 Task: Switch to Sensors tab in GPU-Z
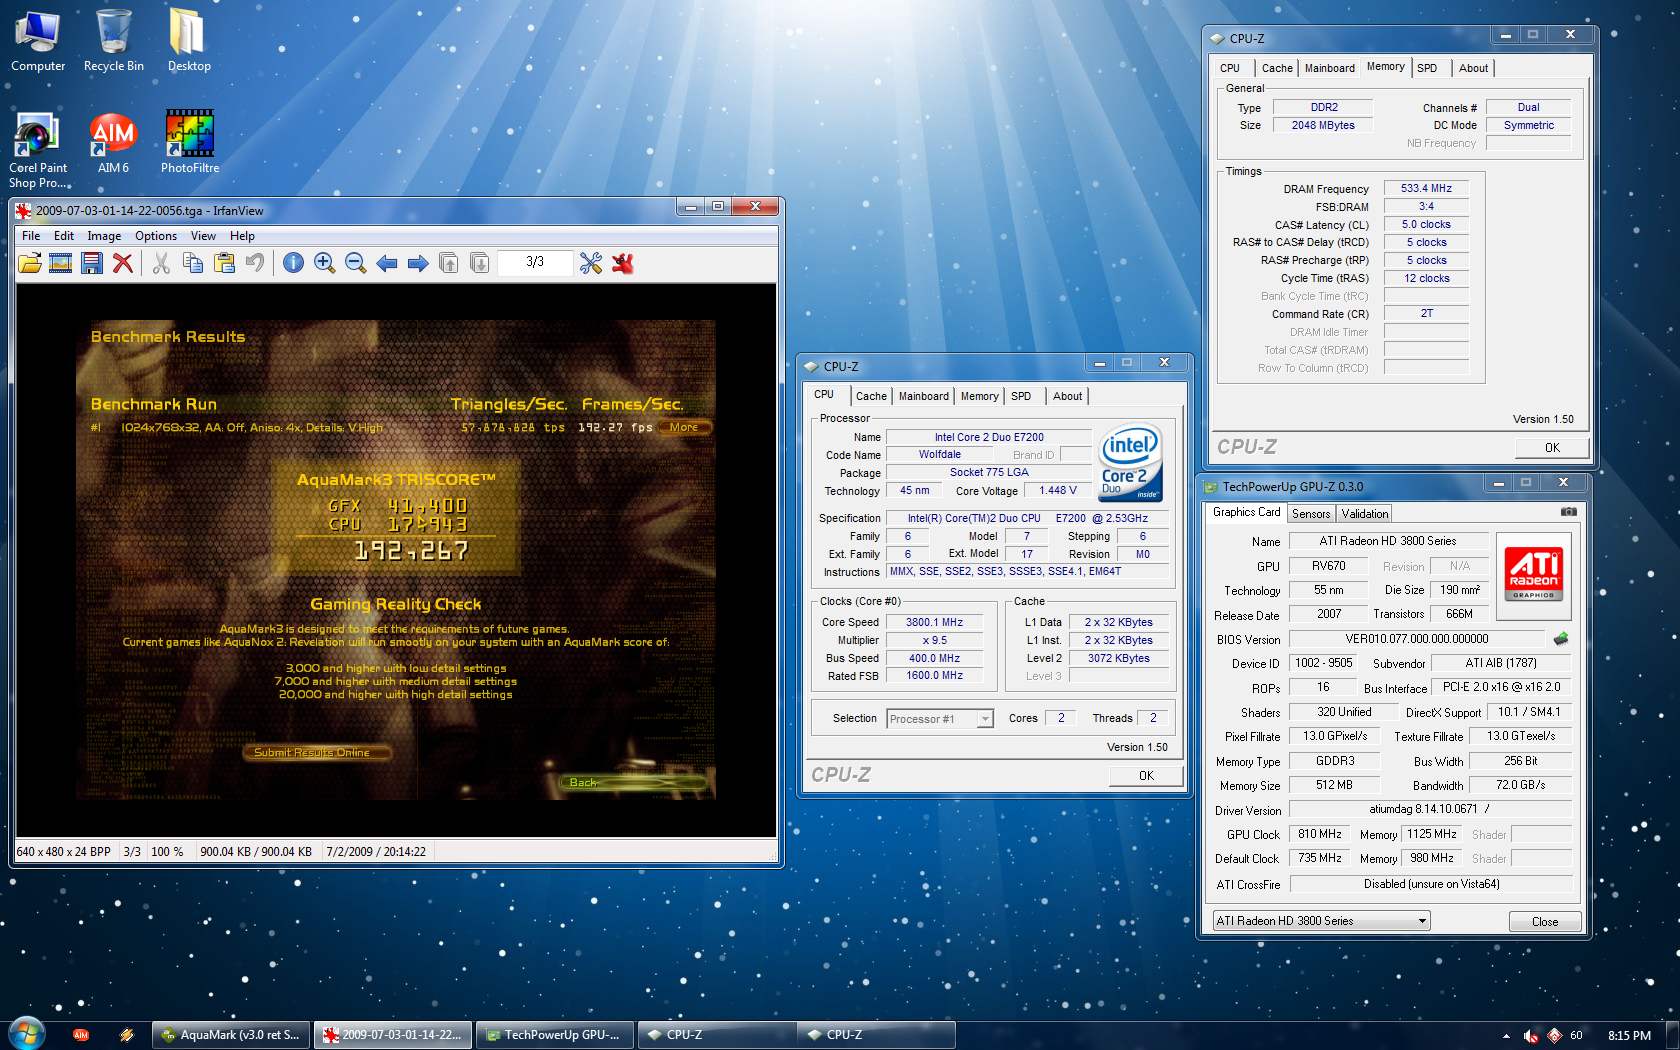1311,514
